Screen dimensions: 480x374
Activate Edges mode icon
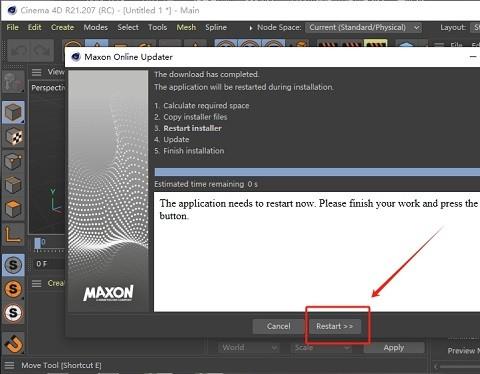pos(13,185)
